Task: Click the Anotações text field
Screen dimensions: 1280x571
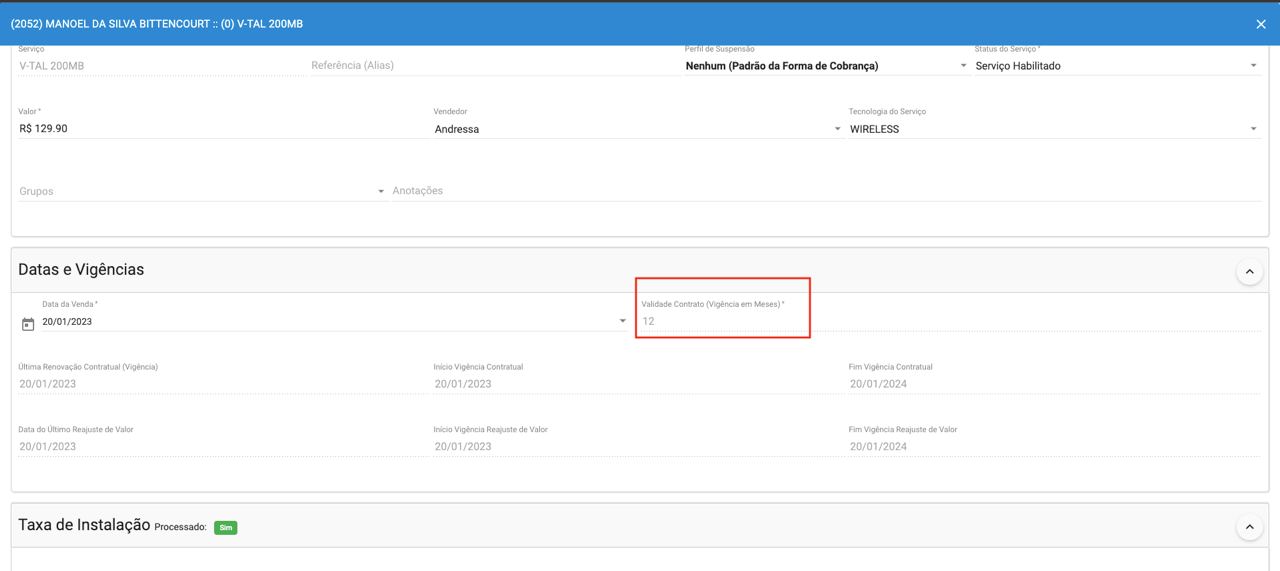Action: [x=826, y=191]
